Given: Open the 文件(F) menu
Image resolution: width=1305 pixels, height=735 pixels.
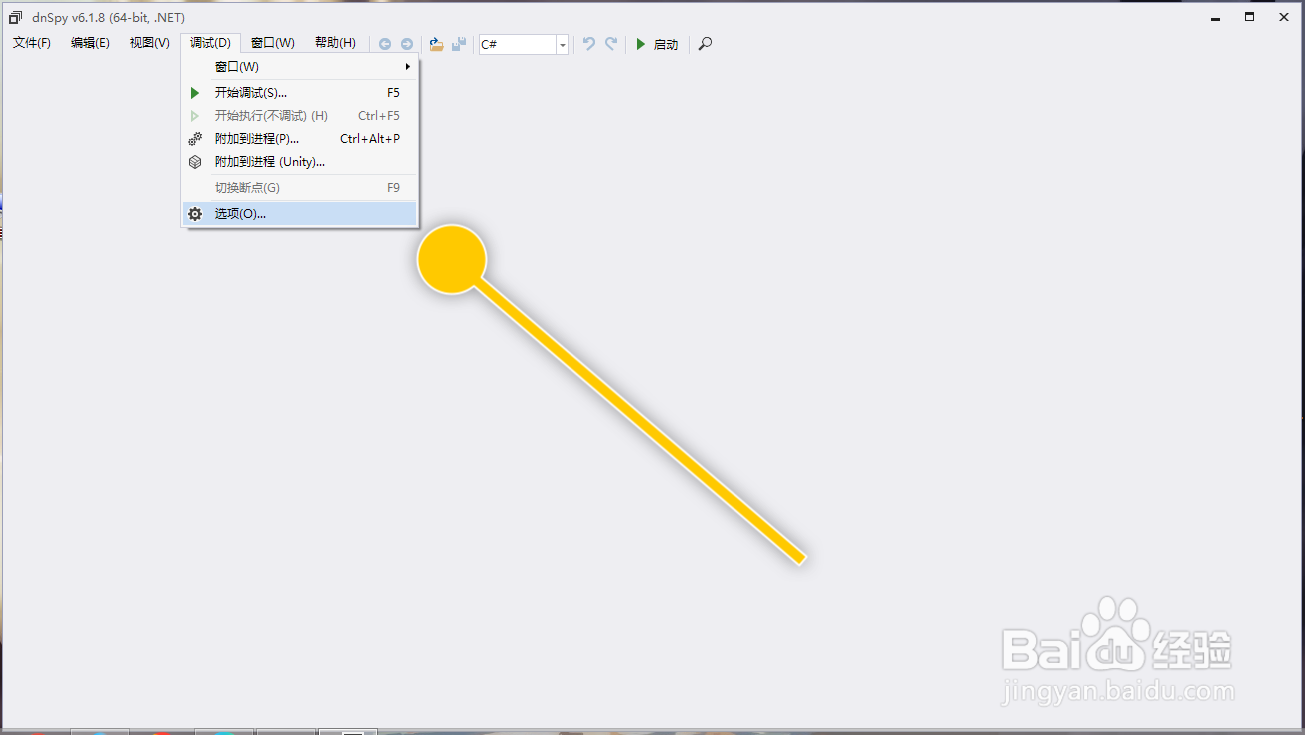Looking at the screenshot, I should pos(32,43).
